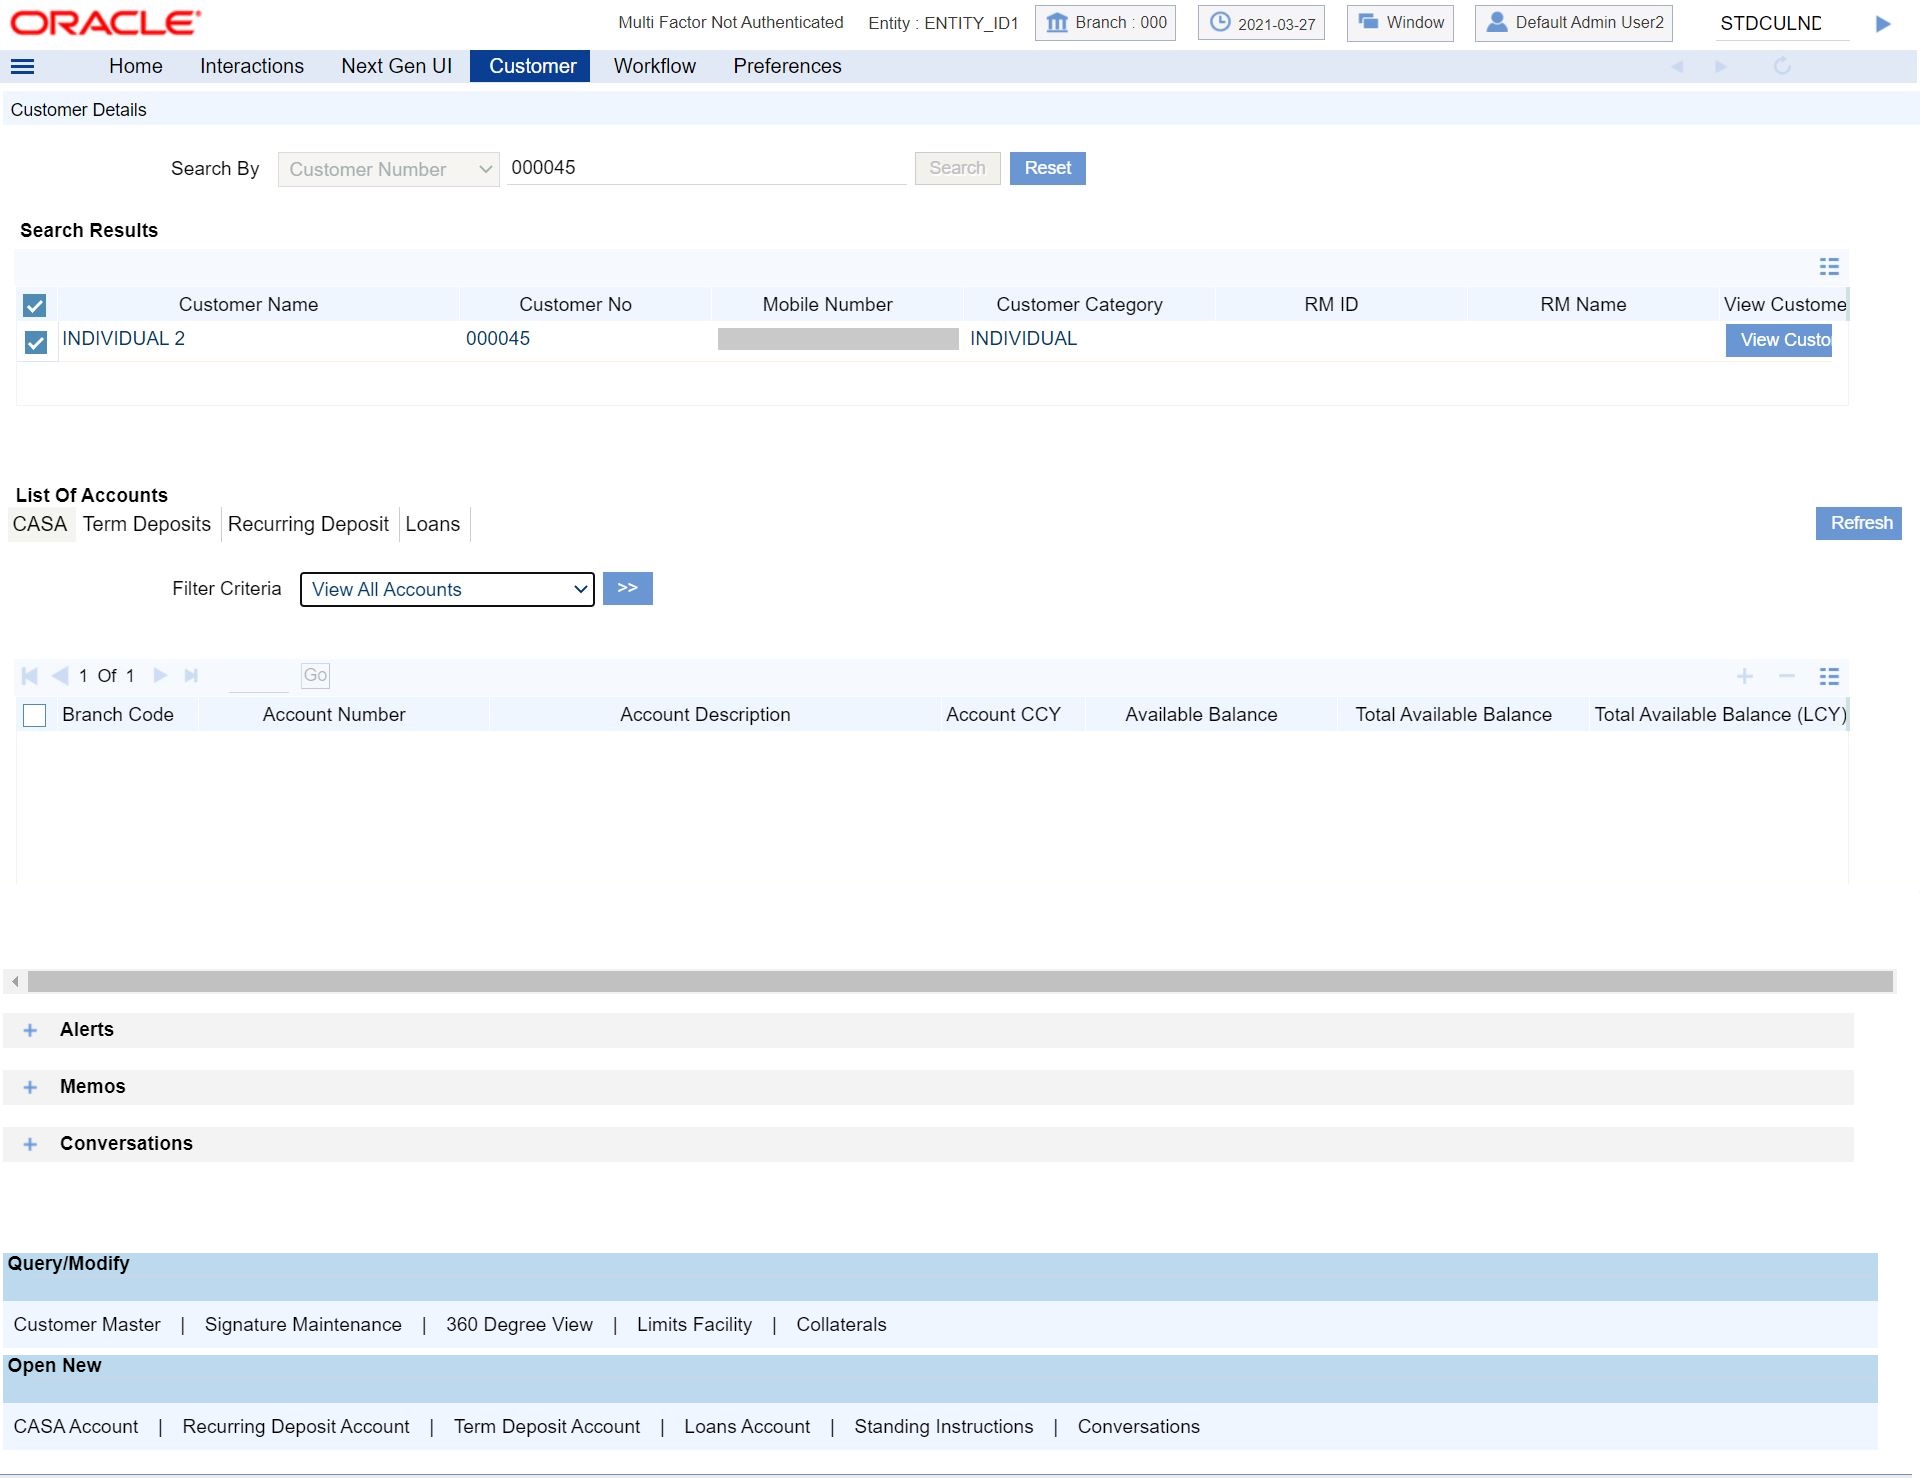
Task: Click the Oracle logo
Action: 105,23
